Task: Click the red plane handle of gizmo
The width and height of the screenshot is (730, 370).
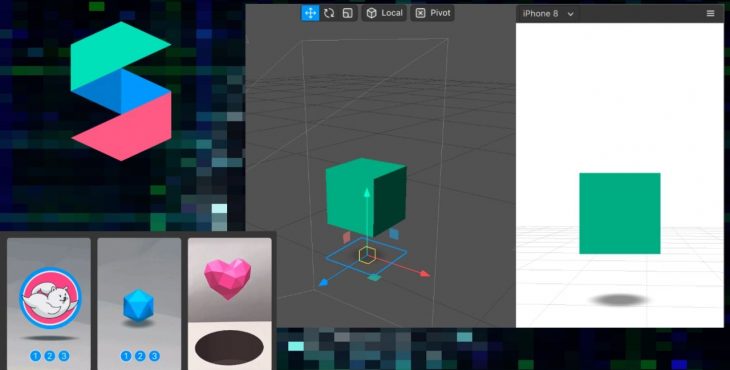Action: [346, 237]
